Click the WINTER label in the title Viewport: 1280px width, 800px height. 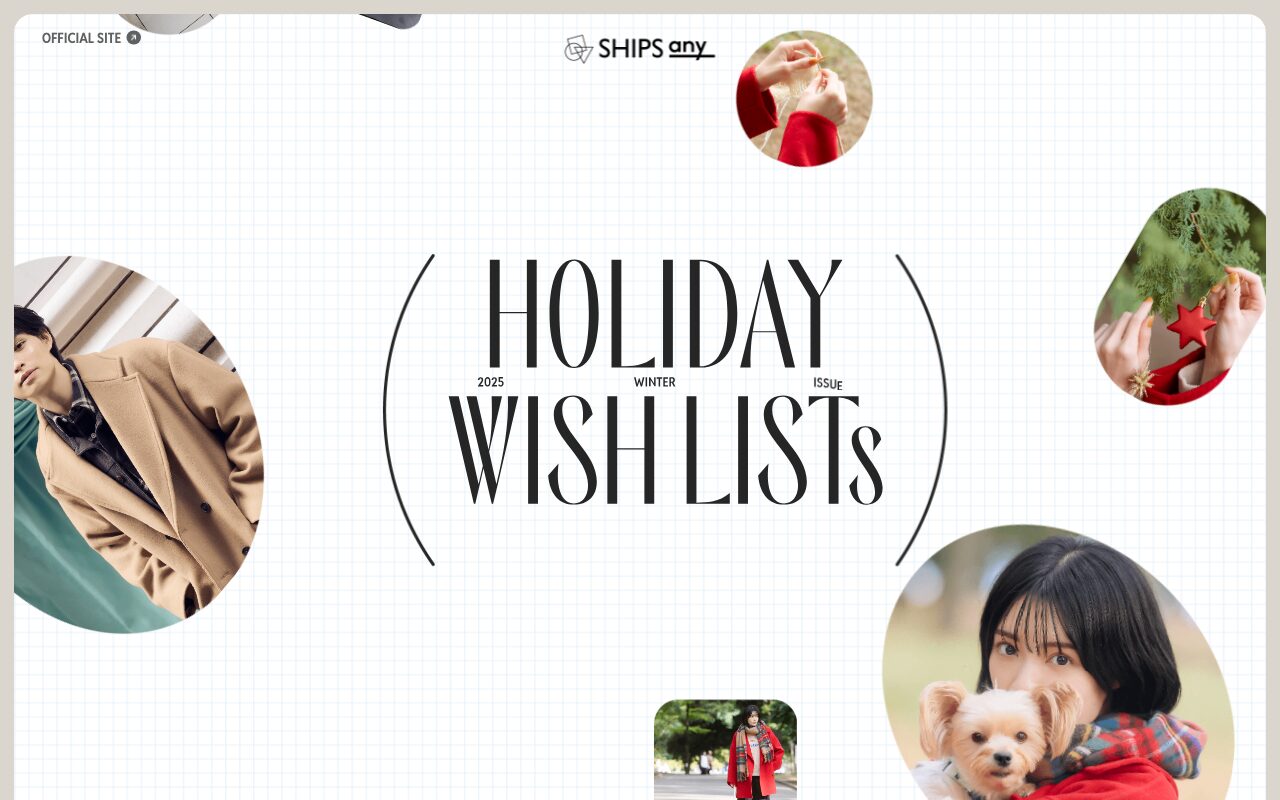click(x=654, y=382)
